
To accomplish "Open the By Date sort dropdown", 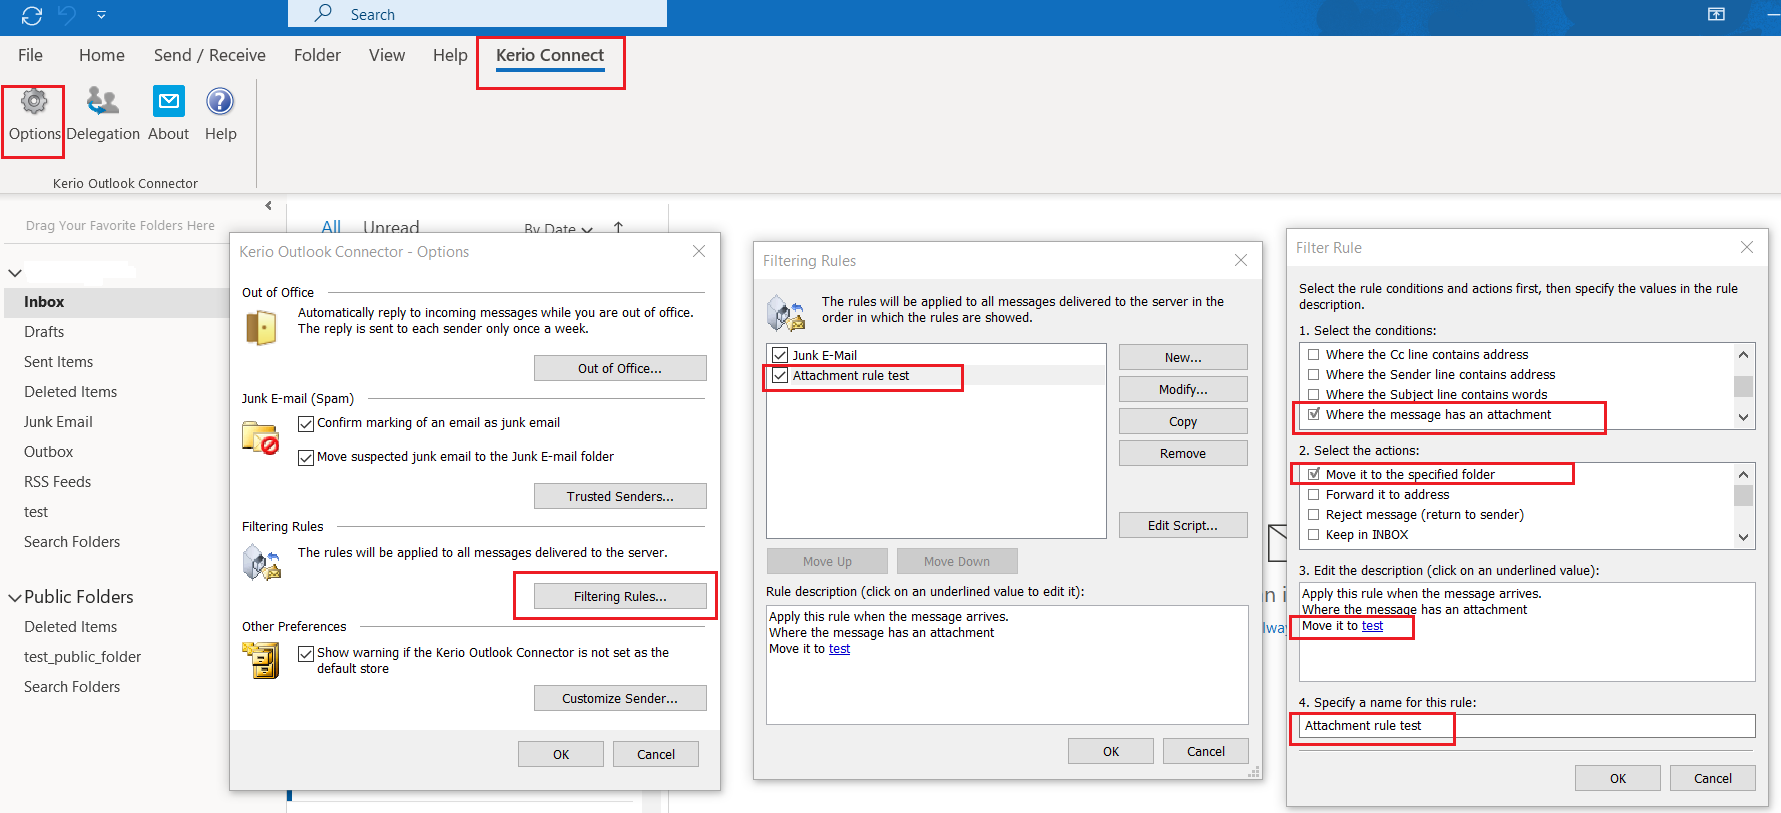I will pyautogui.click(x=558, y=229).
